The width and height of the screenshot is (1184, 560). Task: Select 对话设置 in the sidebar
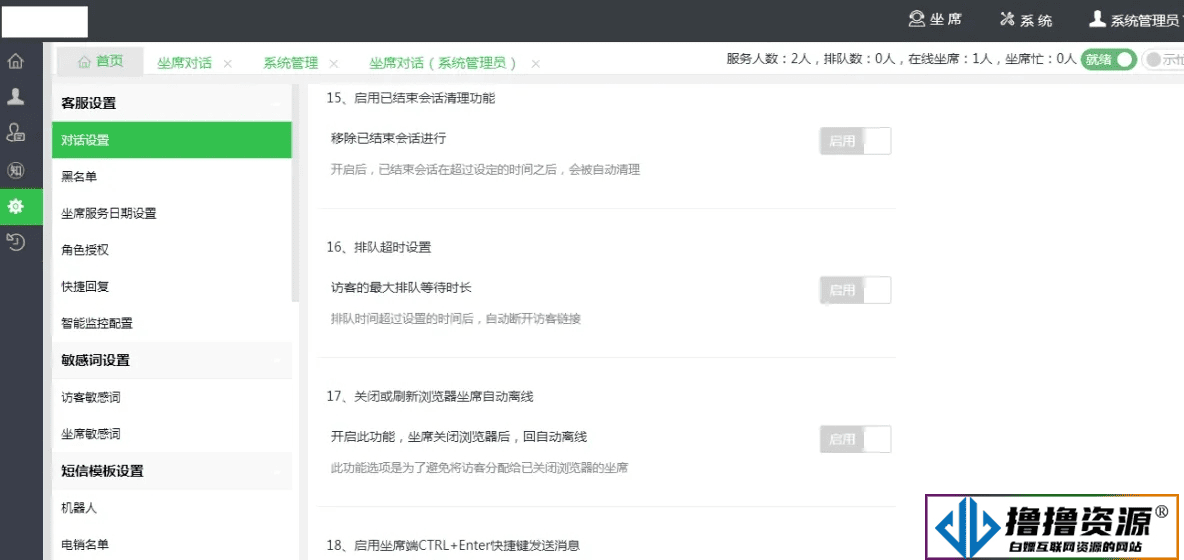pos(172,140)
